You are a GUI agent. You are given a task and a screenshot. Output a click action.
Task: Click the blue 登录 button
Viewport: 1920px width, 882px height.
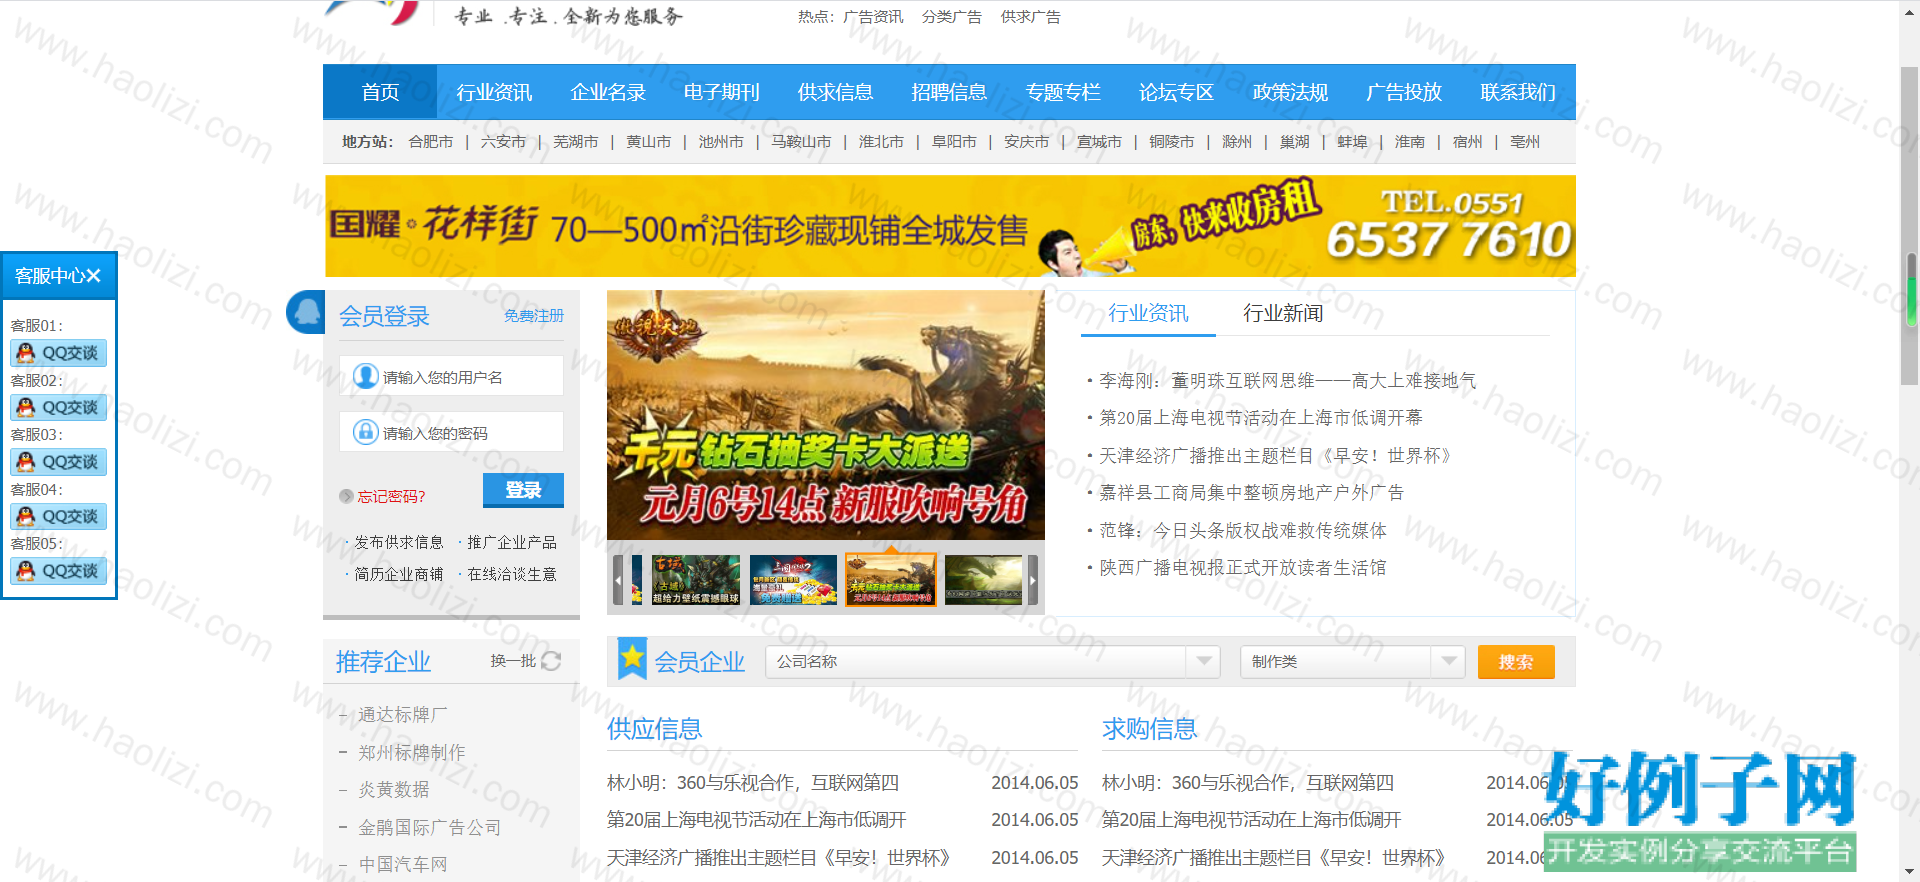pyautogui.click(x=523, y=490)
